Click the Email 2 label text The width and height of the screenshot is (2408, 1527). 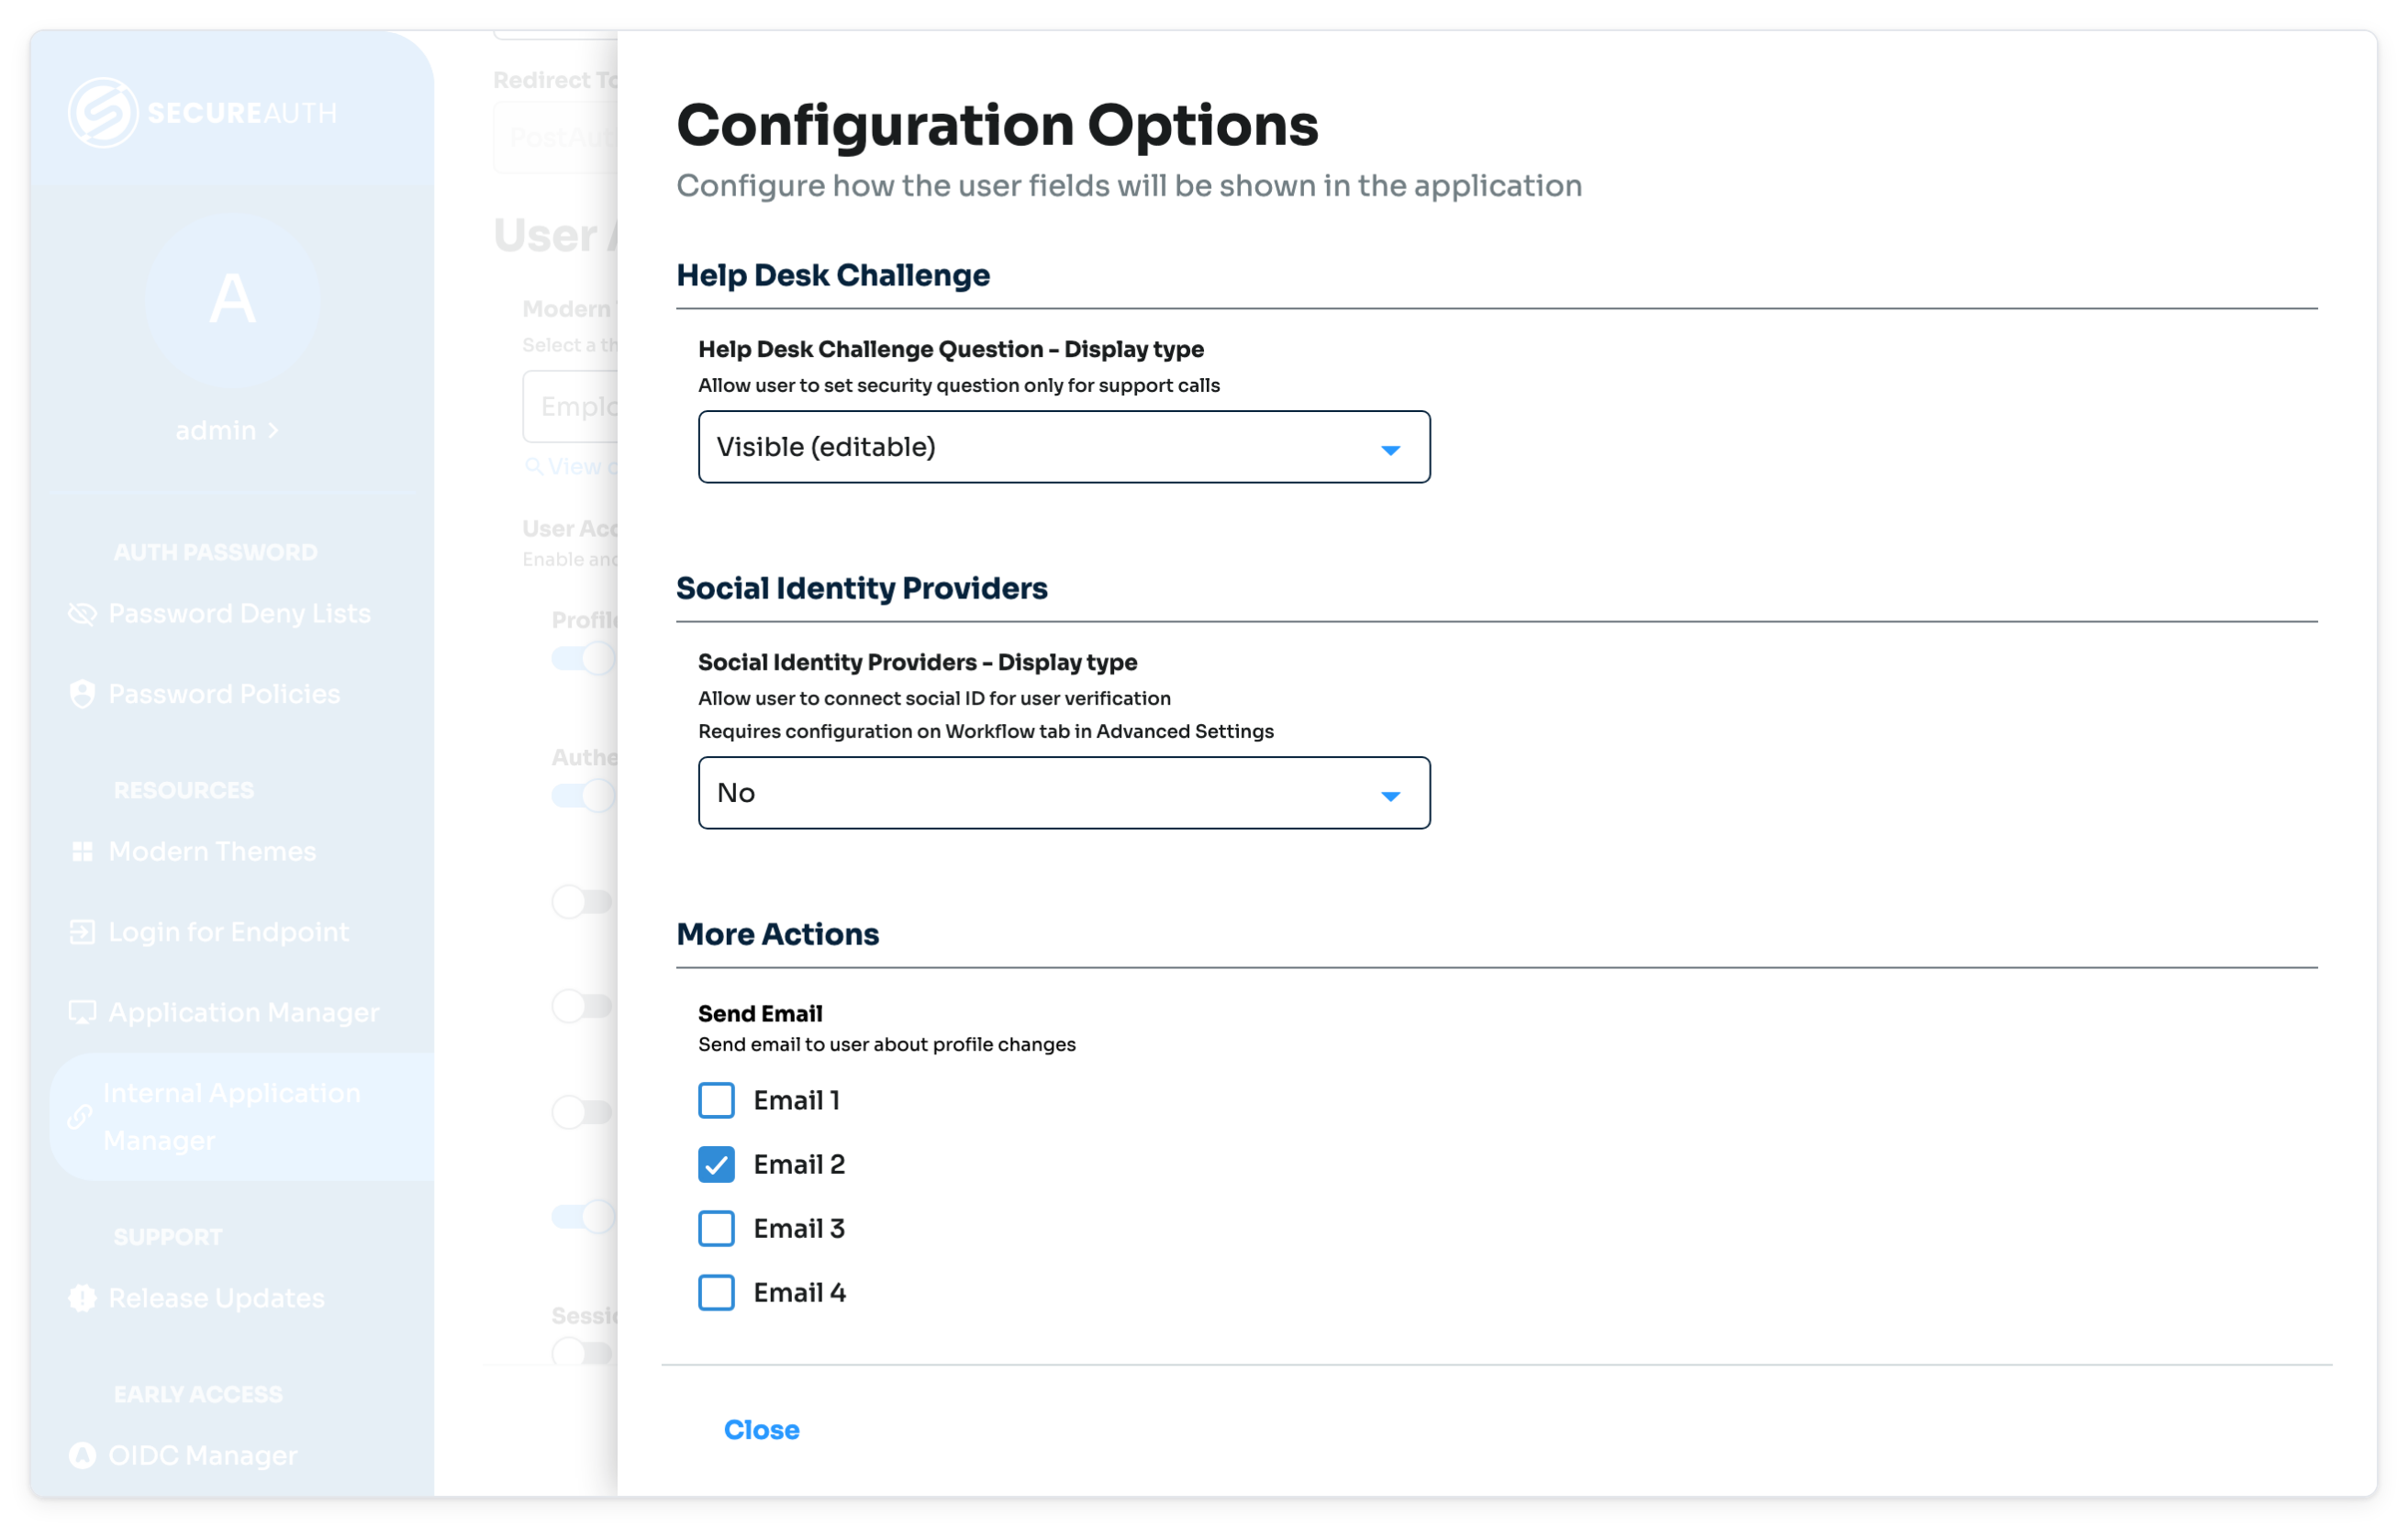coord(799,1164)
